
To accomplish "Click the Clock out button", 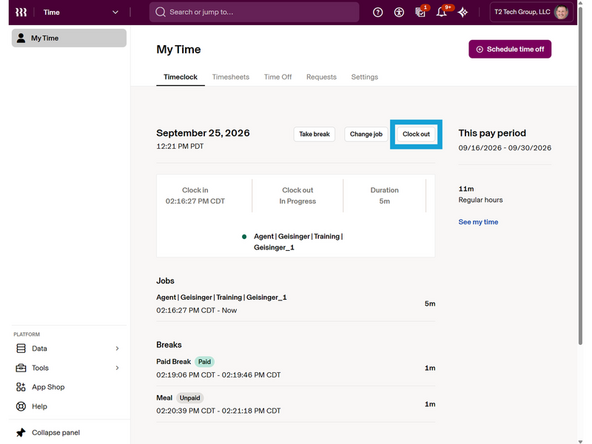I will (x=416, y=134).
